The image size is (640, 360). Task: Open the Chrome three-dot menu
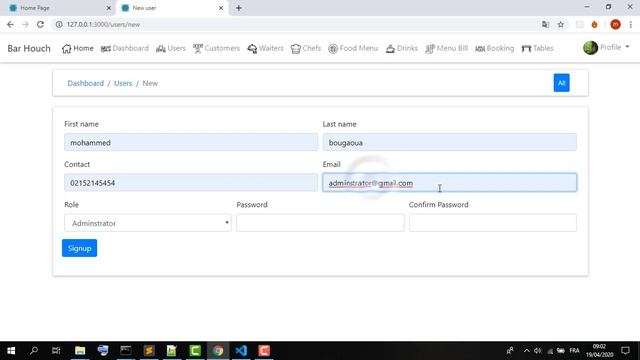(x=631, y=24)
